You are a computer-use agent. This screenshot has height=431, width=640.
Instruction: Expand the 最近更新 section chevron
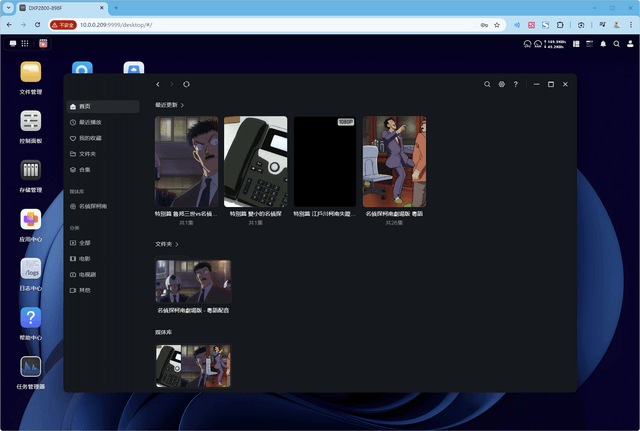point(182,105)
